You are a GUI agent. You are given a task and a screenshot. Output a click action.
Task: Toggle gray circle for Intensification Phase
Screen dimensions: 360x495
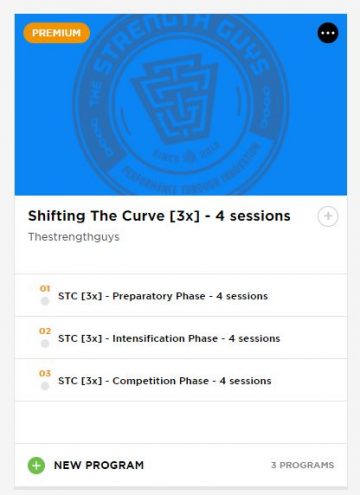(x=45, y=344)
